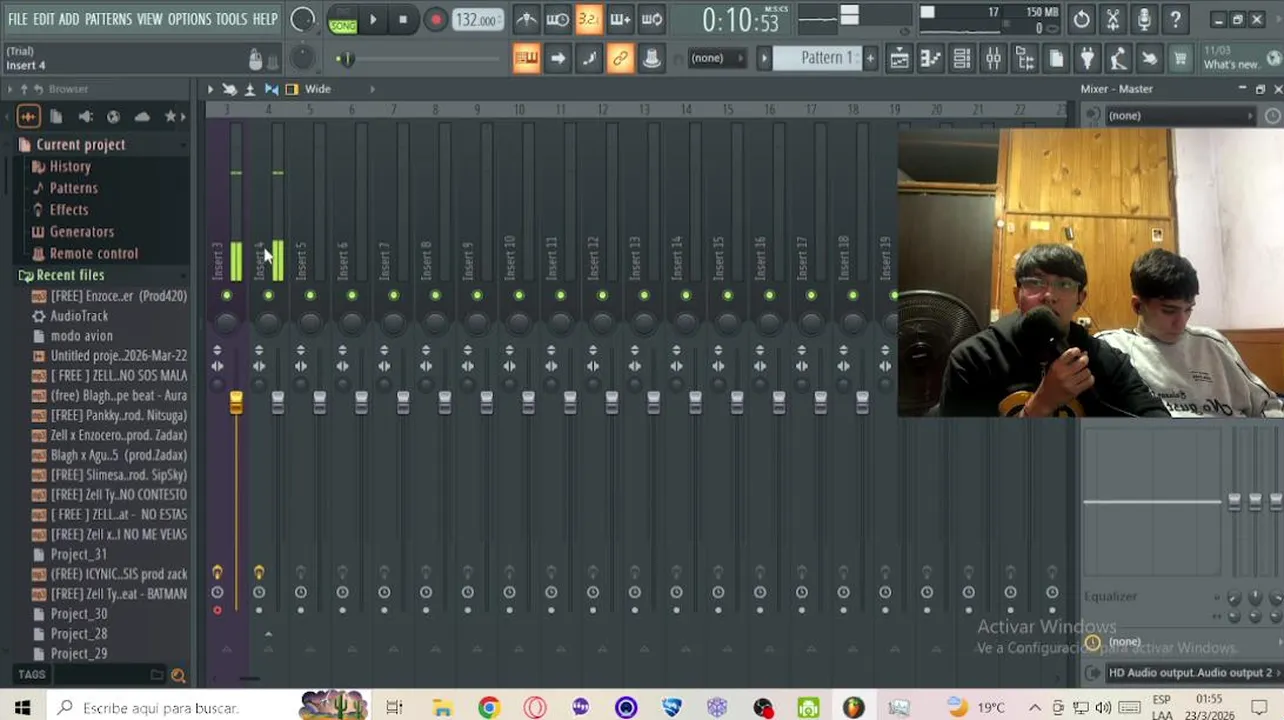Switch between Pattern and Song mode
The height and width of the screenshot is (720, 1284).
[343, 19]
